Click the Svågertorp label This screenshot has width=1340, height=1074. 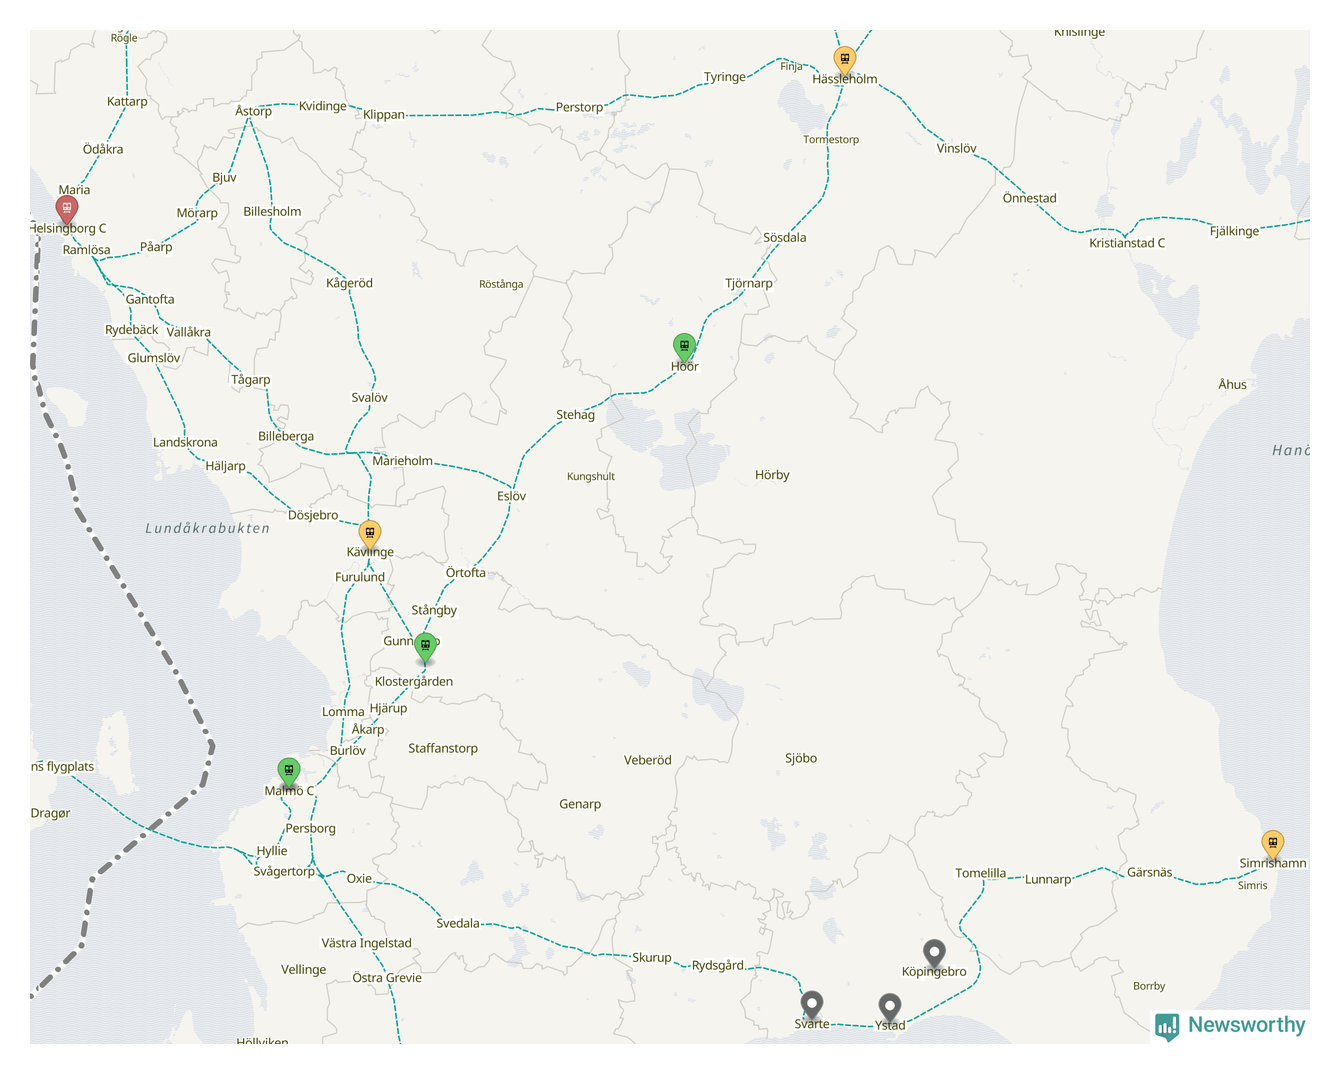click(284, 872)
